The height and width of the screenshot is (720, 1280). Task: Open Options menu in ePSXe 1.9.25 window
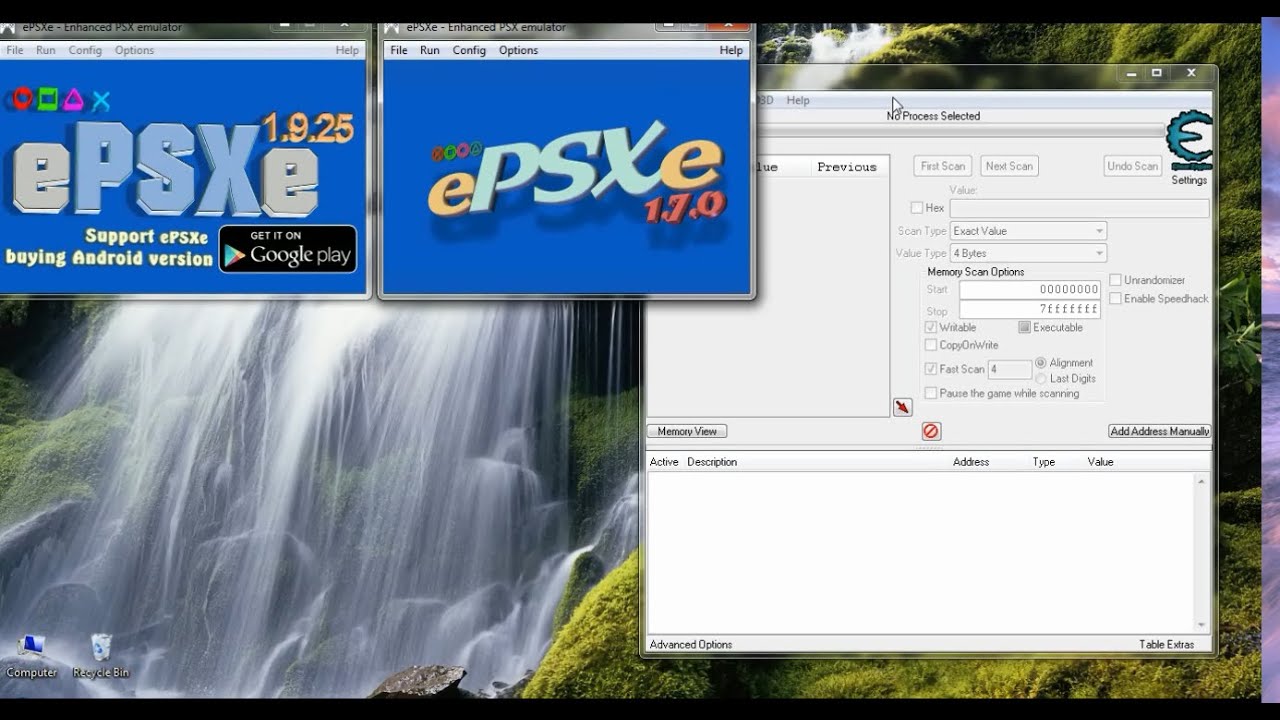click(134, 50)
